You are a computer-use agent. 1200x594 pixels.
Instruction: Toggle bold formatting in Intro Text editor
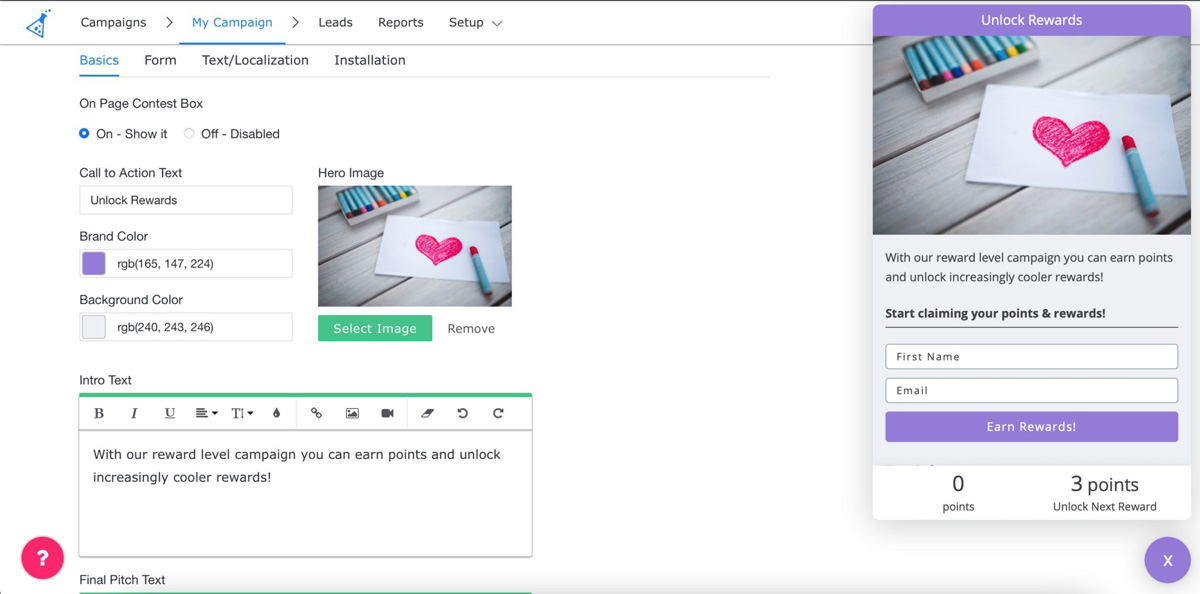point(99,413)
